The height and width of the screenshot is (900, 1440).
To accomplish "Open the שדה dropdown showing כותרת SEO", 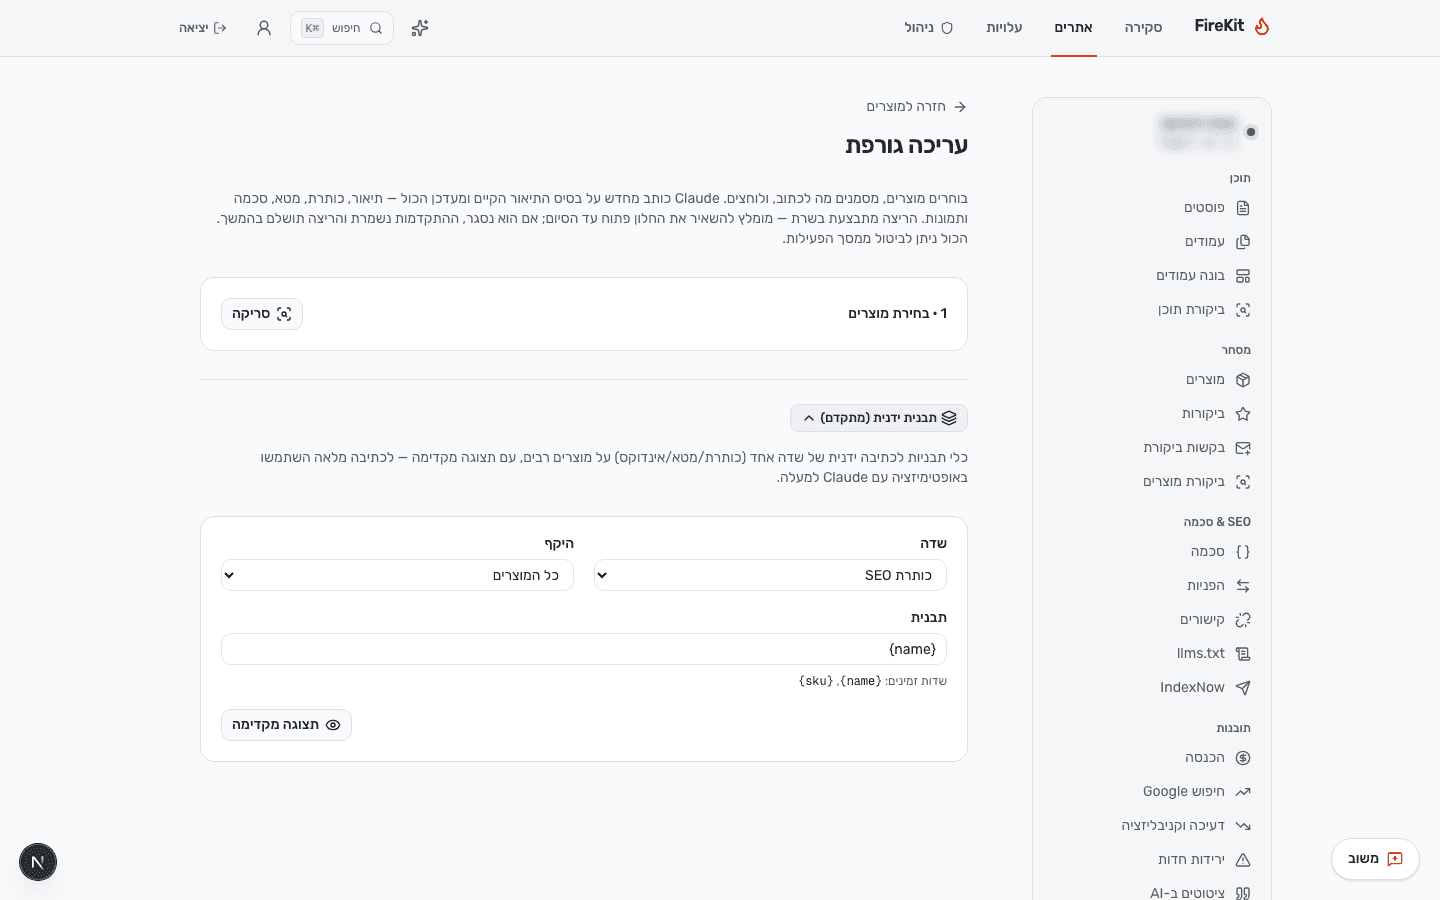I will click(x=770, y=575).
